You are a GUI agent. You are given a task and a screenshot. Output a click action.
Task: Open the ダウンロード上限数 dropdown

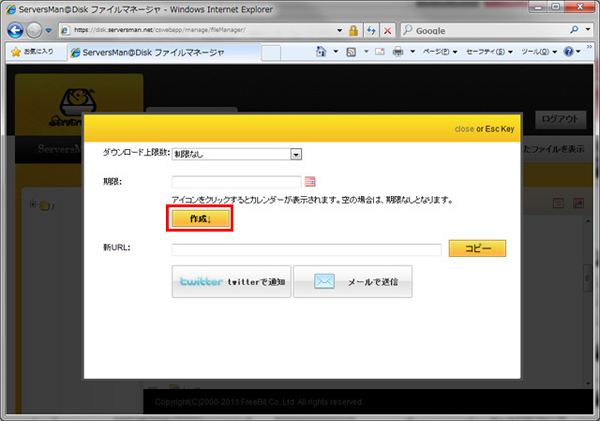click(237, 154)
